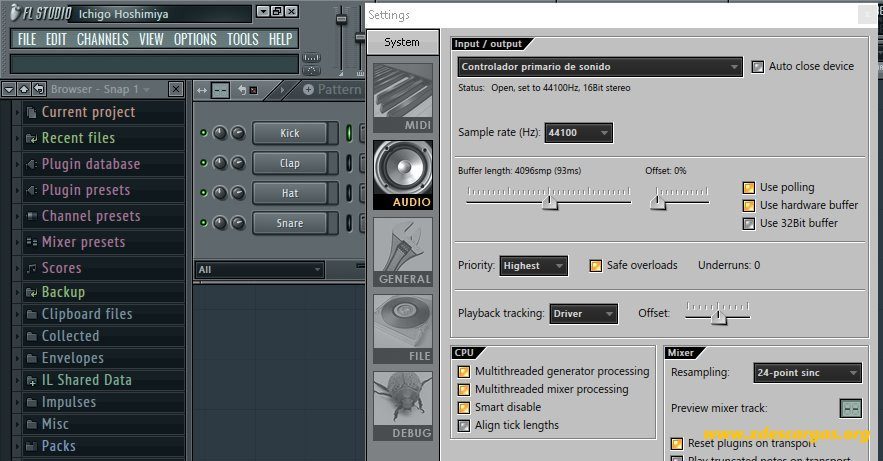Click the Scores note icon in browser
The width and height of the screenshot is (883, 461).
tap(32, 268)
